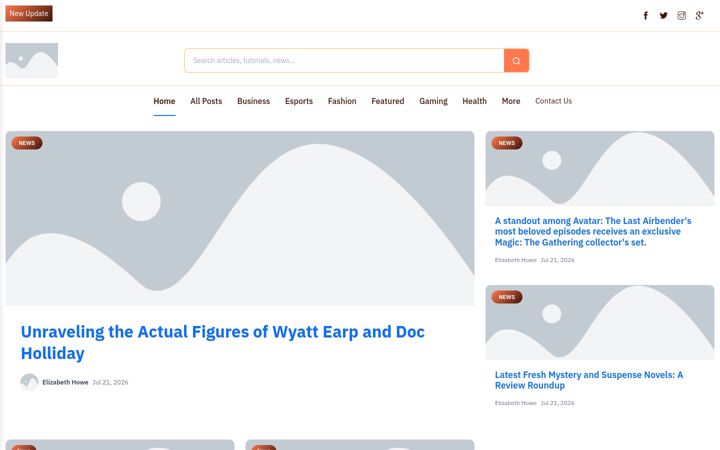
Task: Open the Mystery and Suspense Novels review title
Action: pos(589,380)
